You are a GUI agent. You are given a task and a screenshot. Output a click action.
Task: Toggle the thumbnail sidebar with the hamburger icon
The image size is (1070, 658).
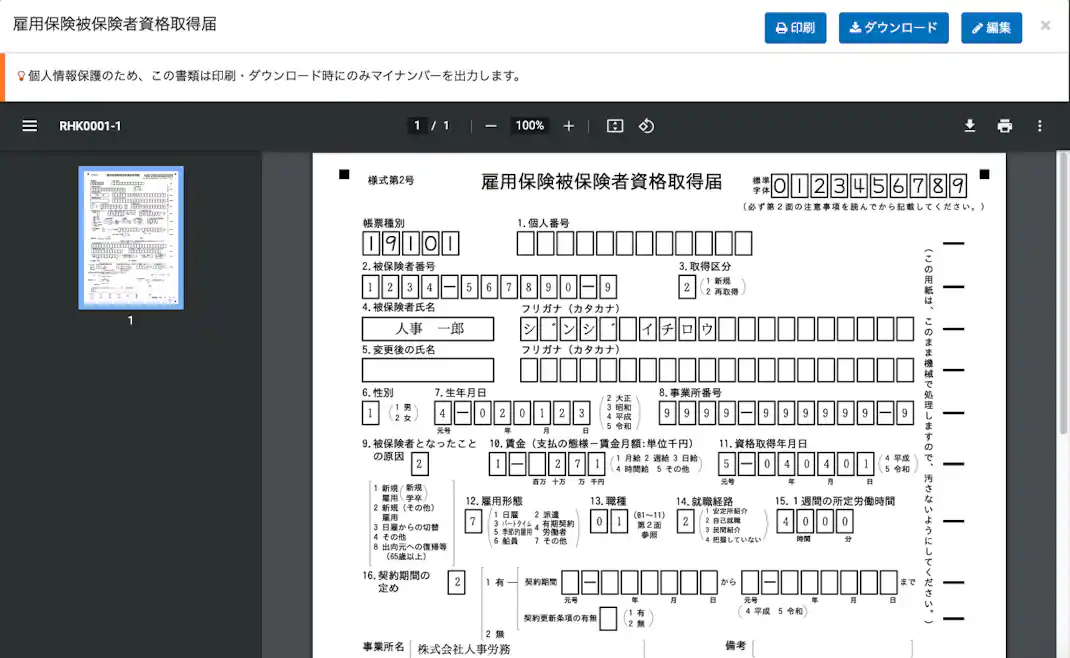29,126
